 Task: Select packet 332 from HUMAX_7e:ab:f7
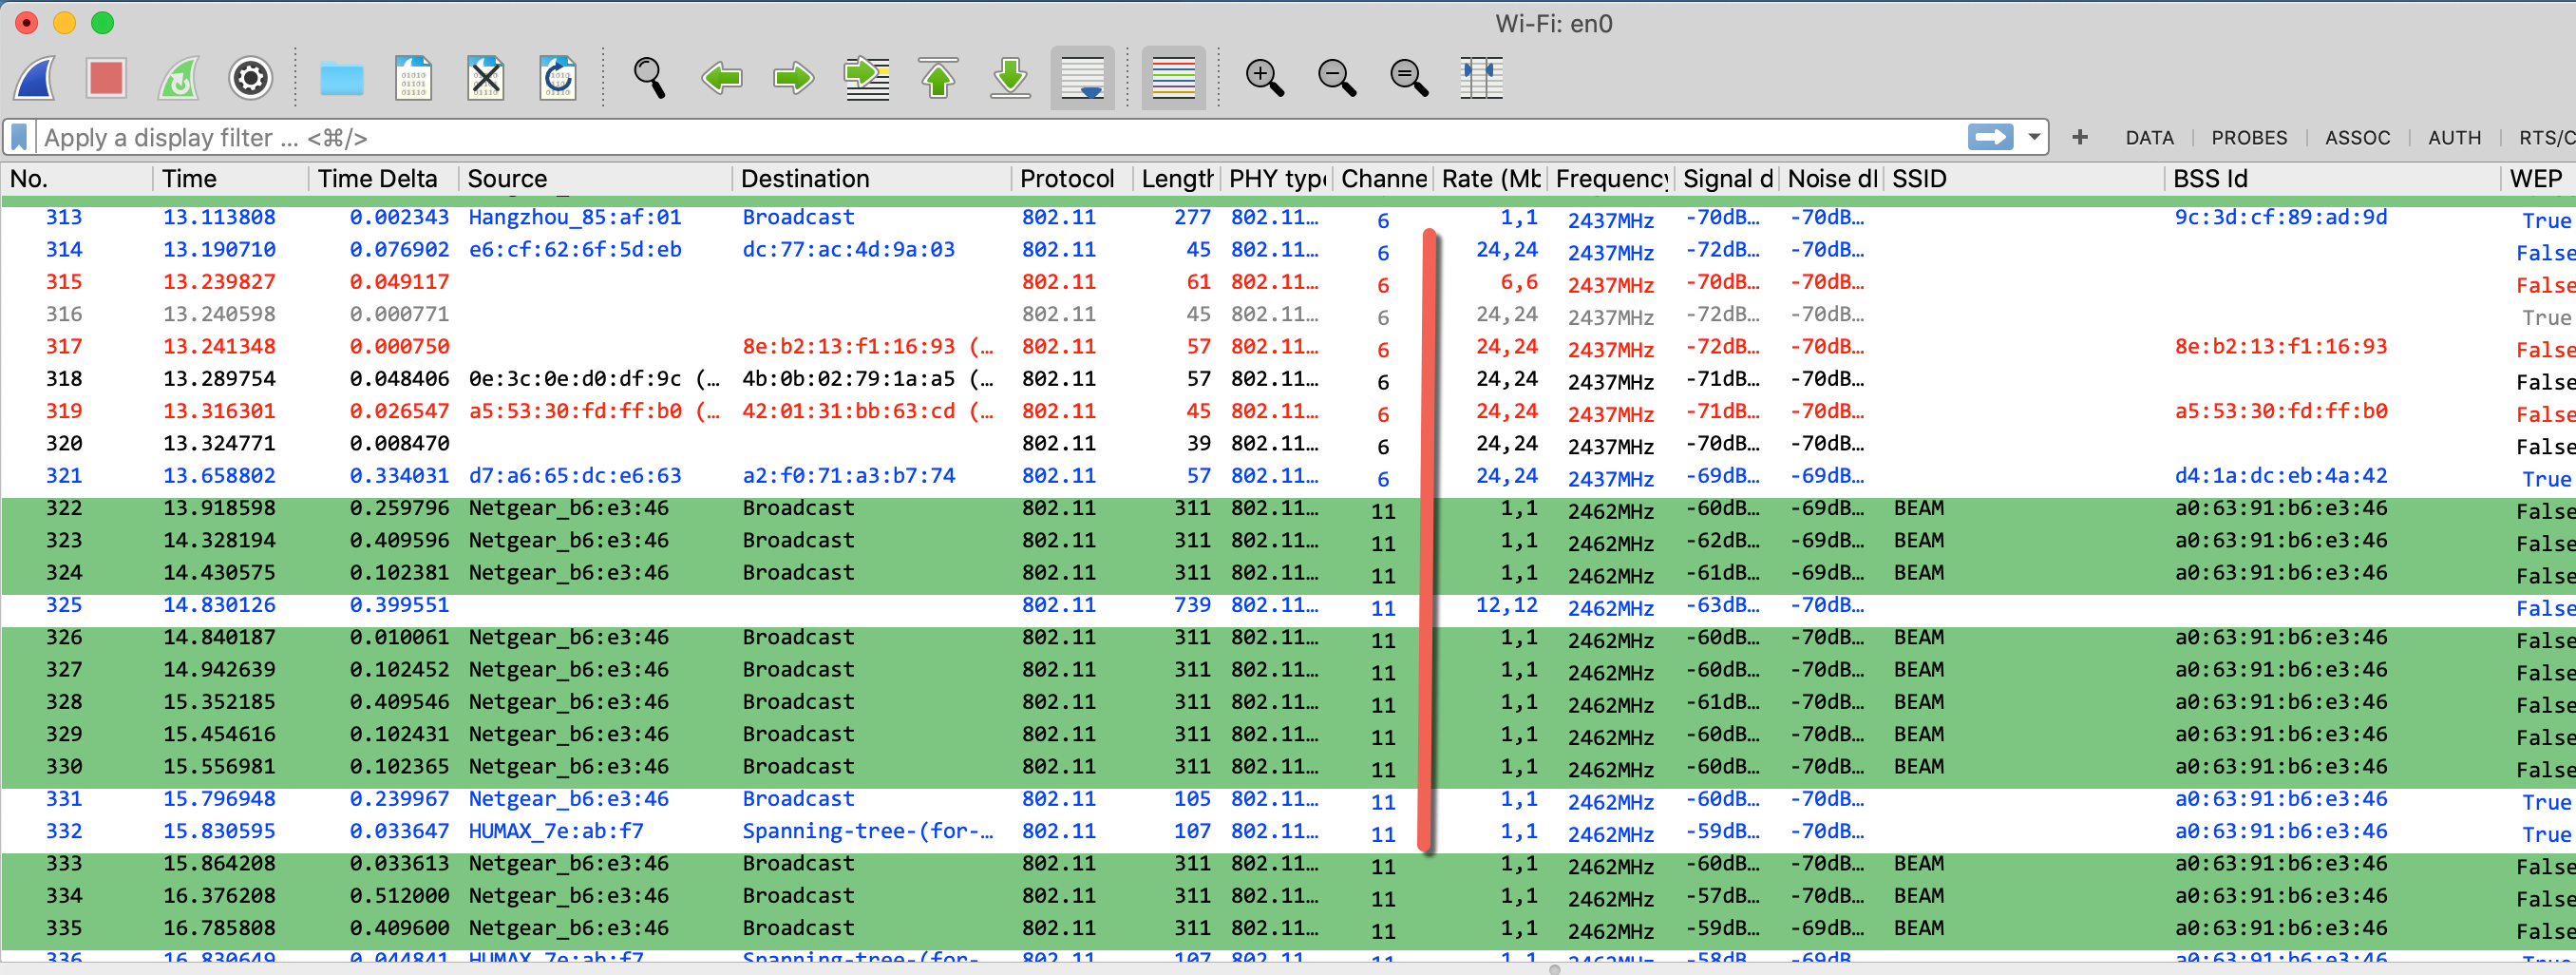[556, 831]
